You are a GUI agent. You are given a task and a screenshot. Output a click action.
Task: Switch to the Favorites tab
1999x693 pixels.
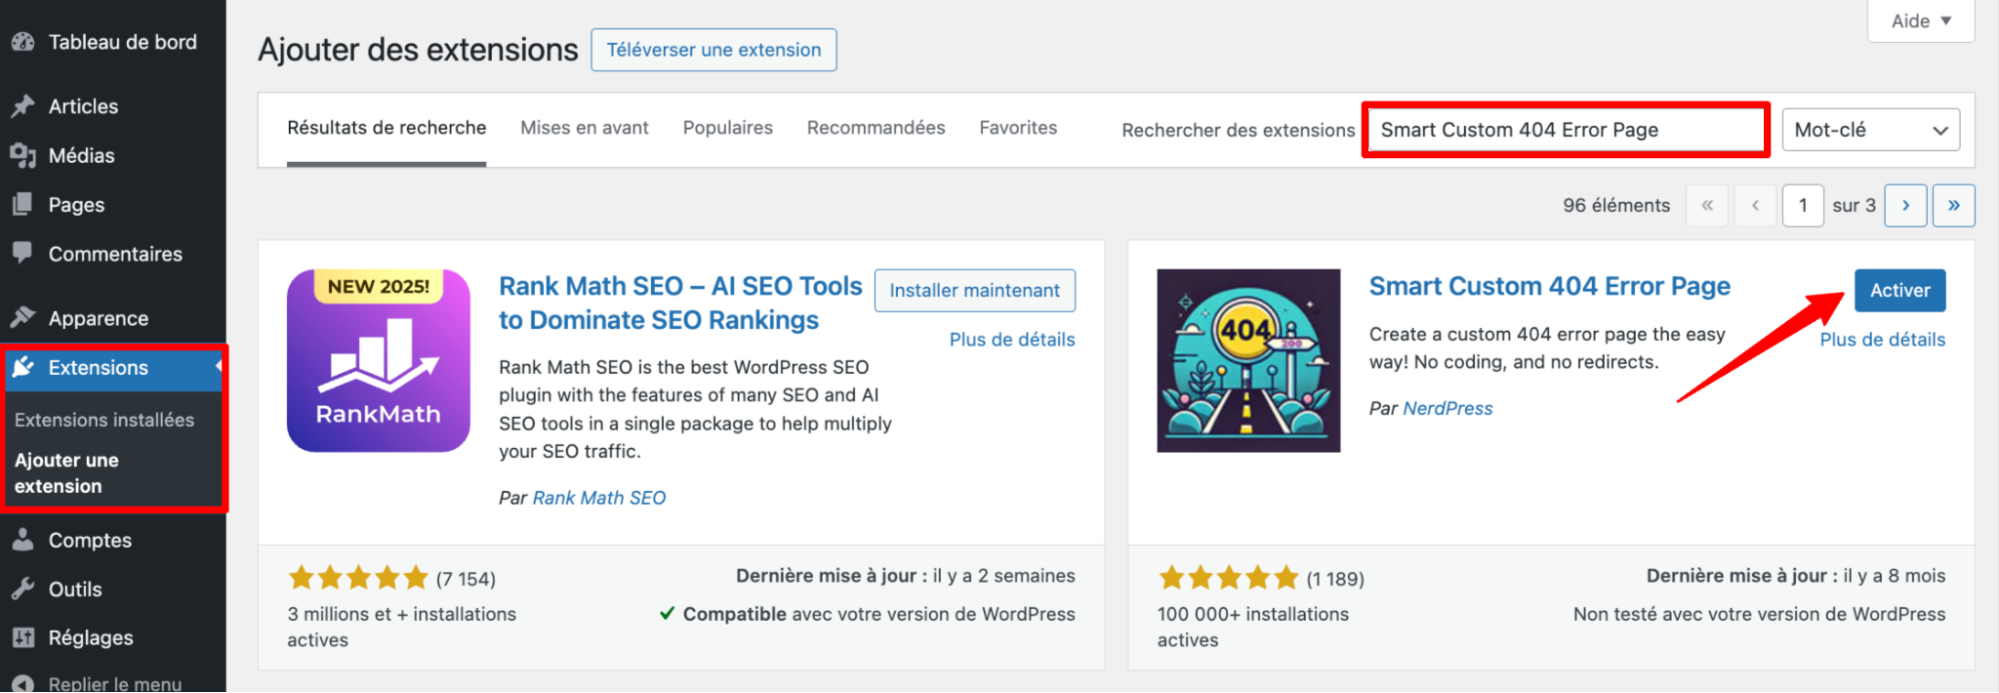tap(1018, 128)
